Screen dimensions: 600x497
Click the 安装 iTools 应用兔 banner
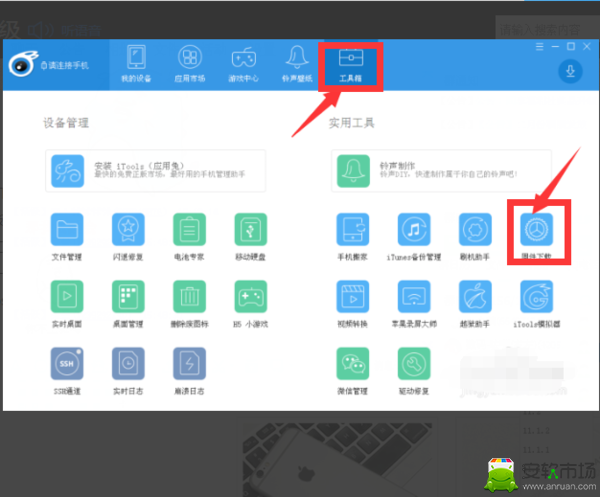coord(155,171)
